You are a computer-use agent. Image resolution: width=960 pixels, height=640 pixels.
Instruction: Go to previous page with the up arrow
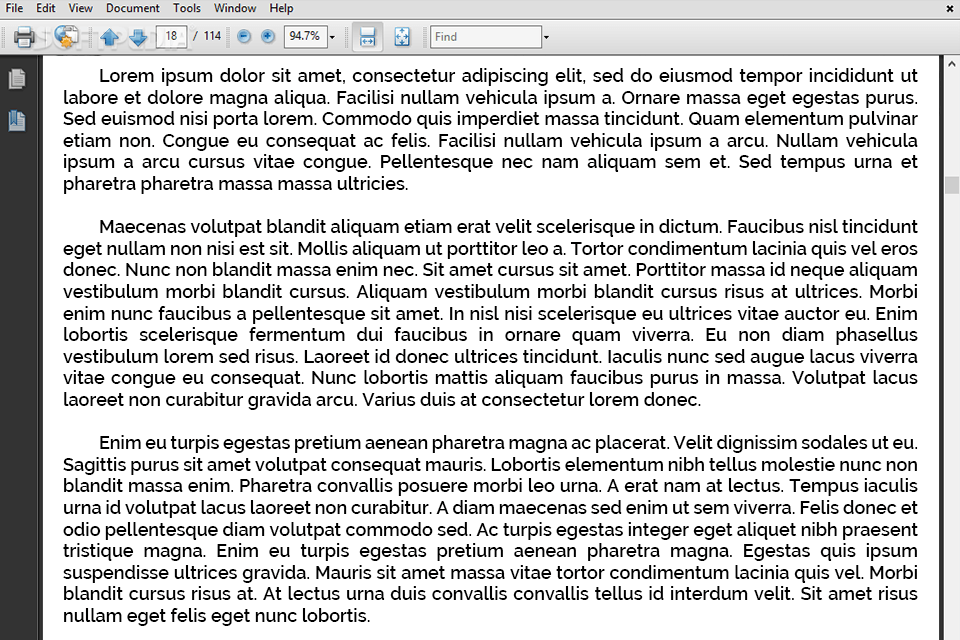coord(108,36)
